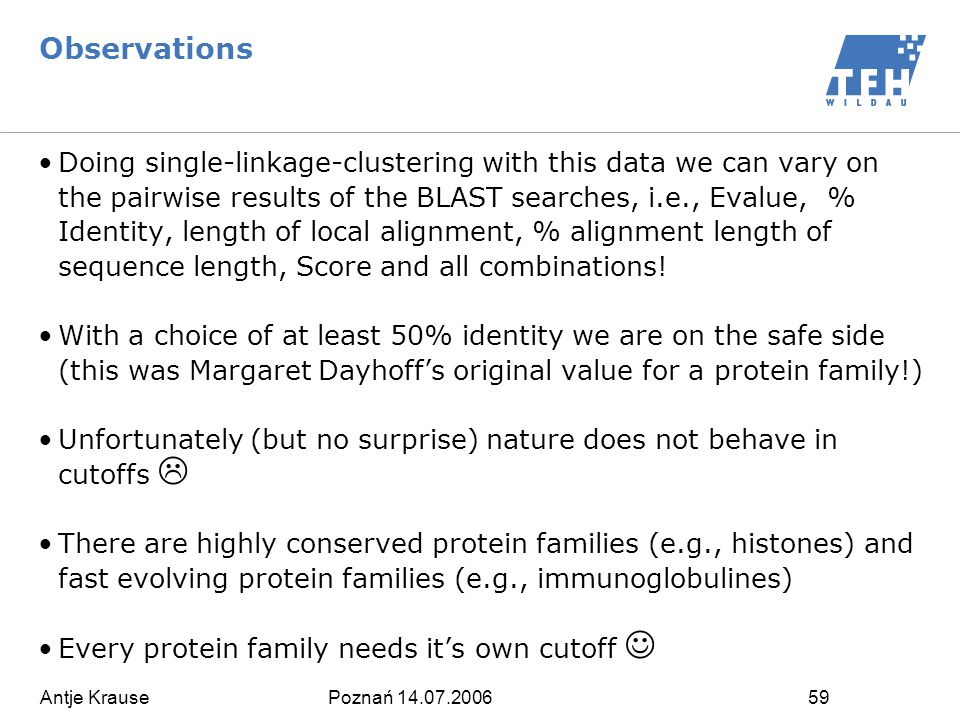Image resolution: width=960 pixels, height=720 pixels.
Task: Click the bullet point before 'With a choice'
Action: tap(45, 336)
